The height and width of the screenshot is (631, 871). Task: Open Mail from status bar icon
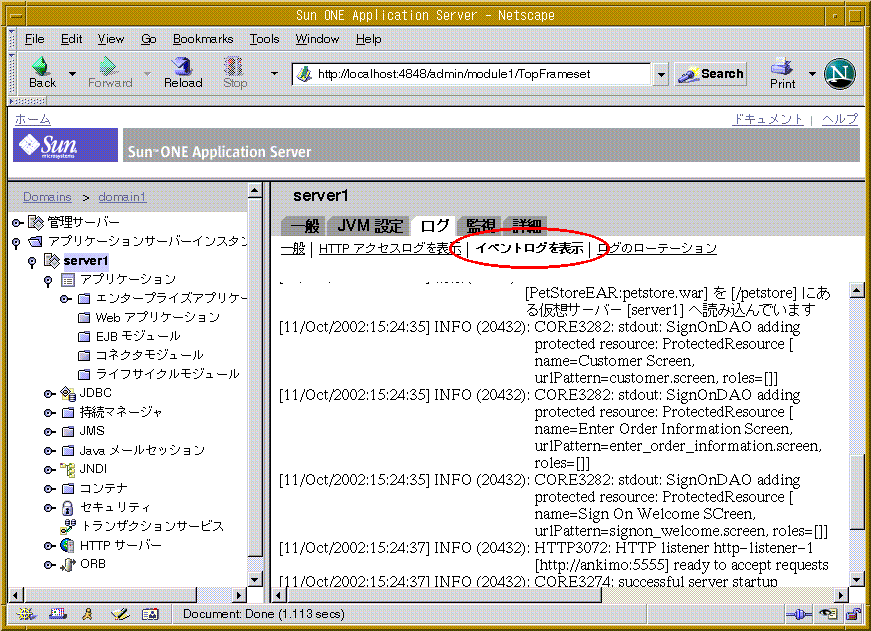tap(58, 614)
